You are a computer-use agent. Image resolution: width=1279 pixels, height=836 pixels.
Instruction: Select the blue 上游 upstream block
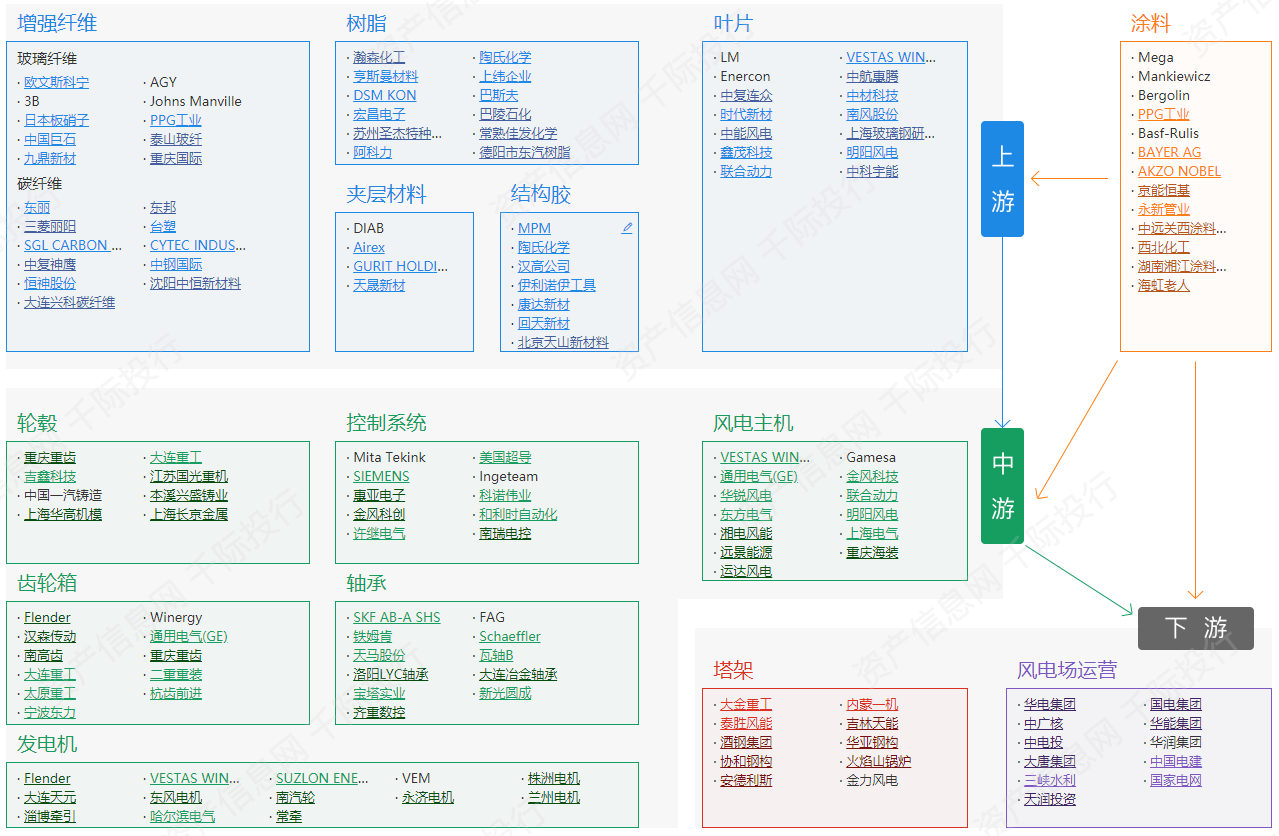[1003, 179]
